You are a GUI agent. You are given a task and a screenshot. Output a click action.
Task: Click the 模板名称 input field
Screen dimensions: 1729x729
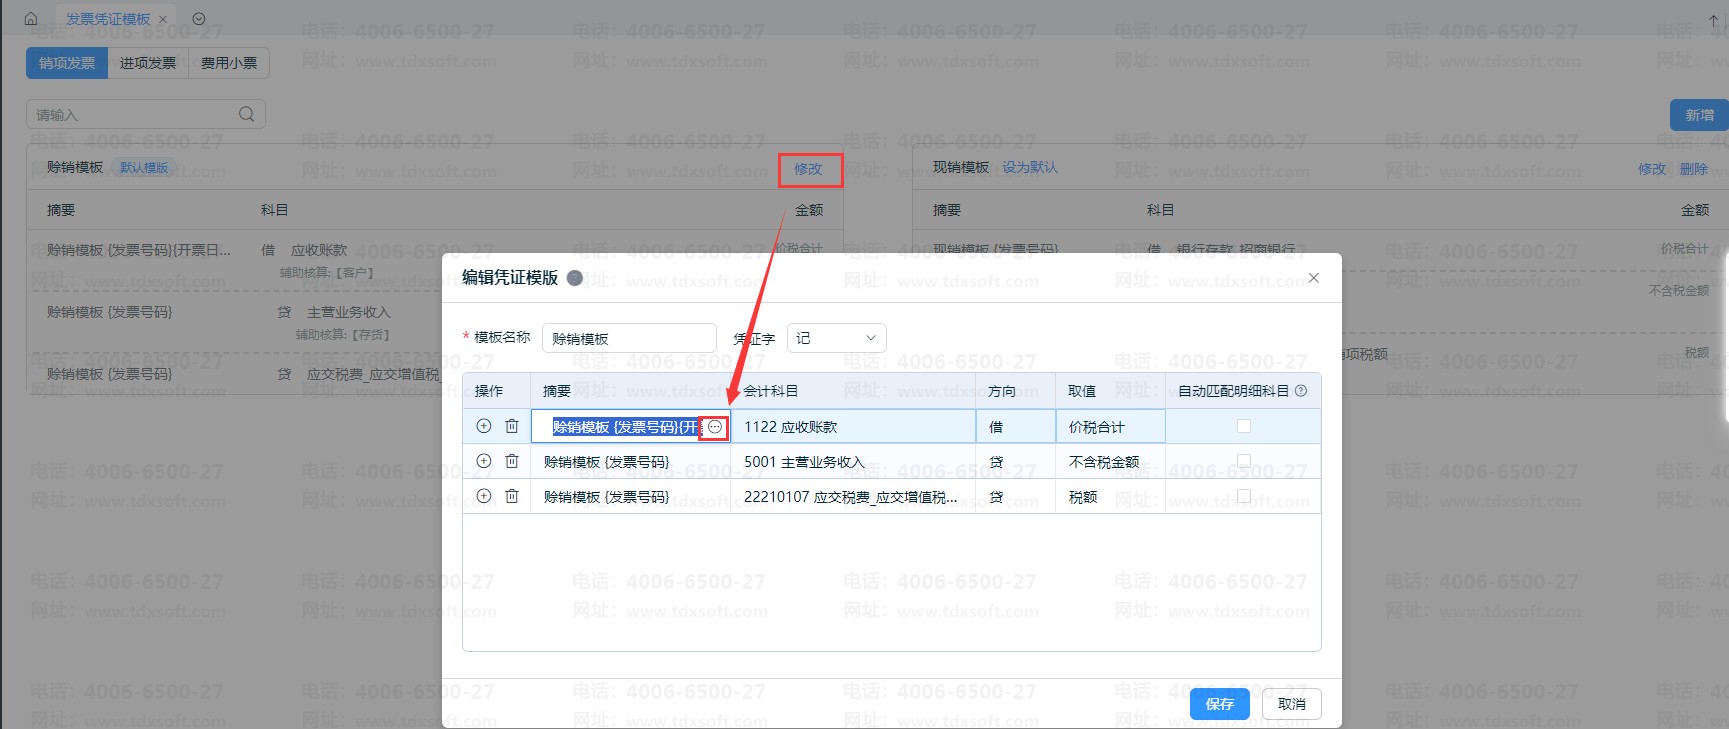[629, 338]
